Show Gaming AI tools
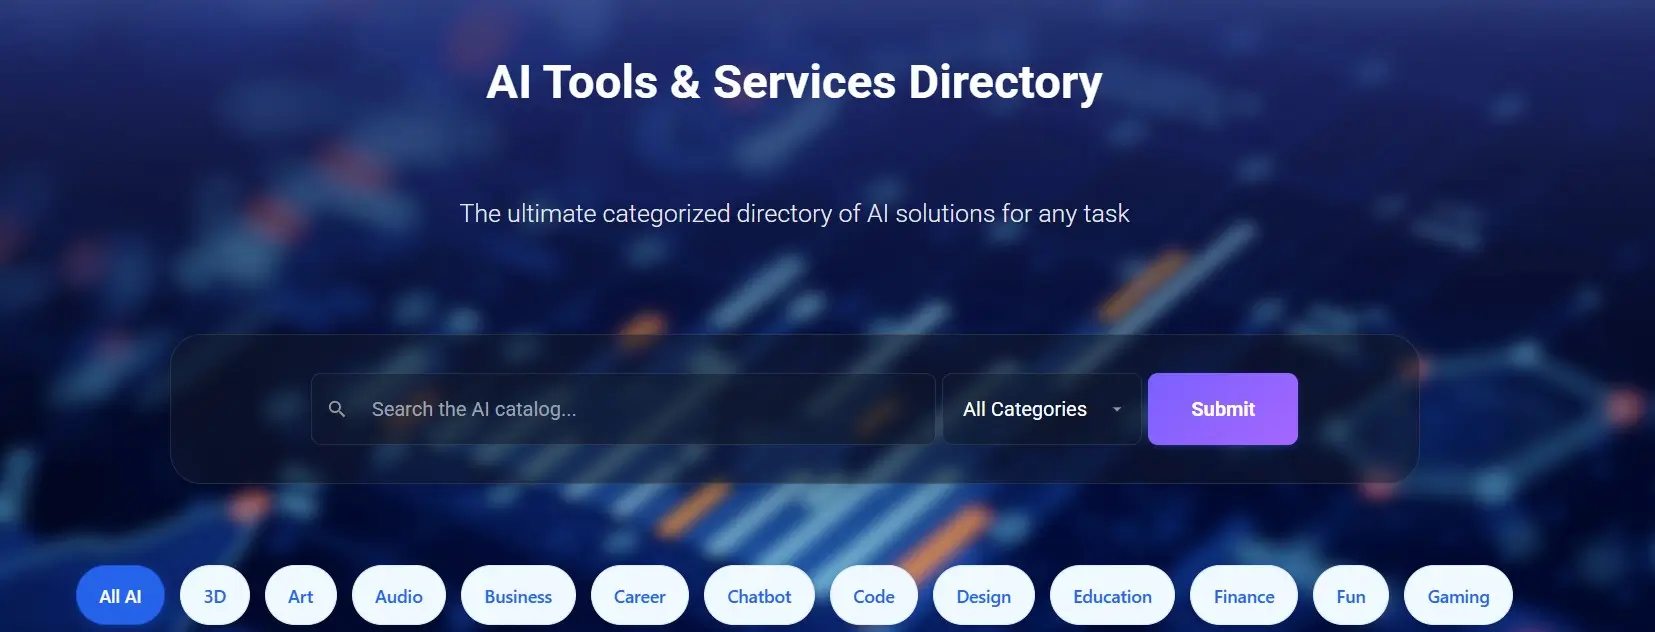Image resolution: width=1655 pixels, height=632 pixels. 1458,596
